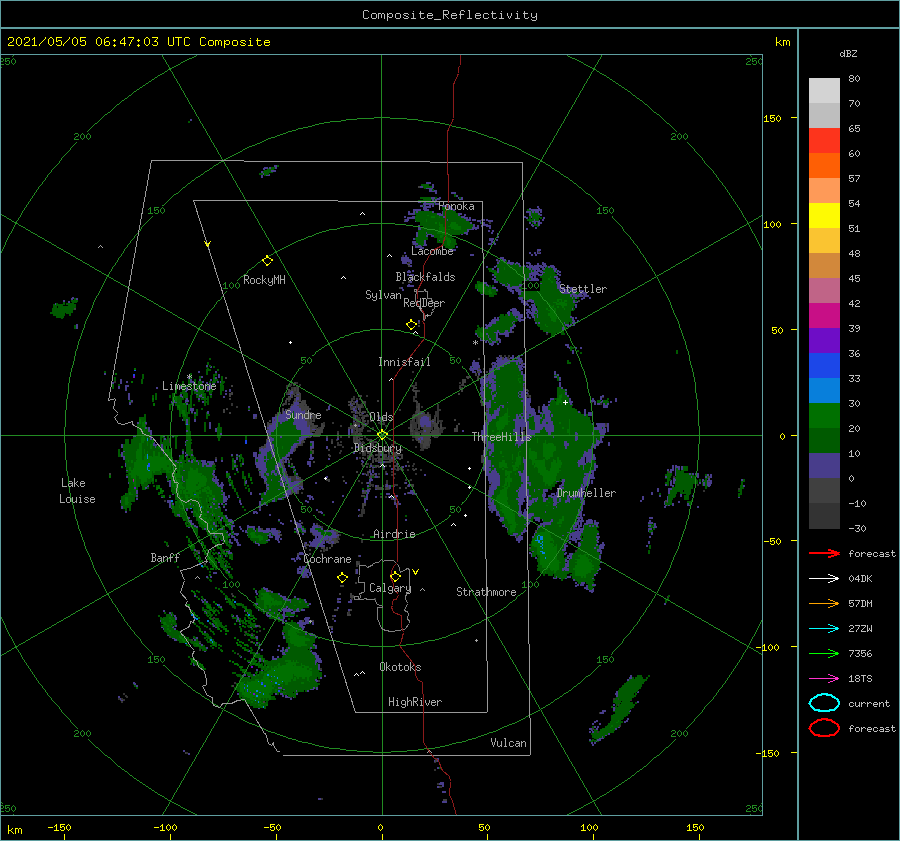Select the Didsbury label

click(377, 448)
